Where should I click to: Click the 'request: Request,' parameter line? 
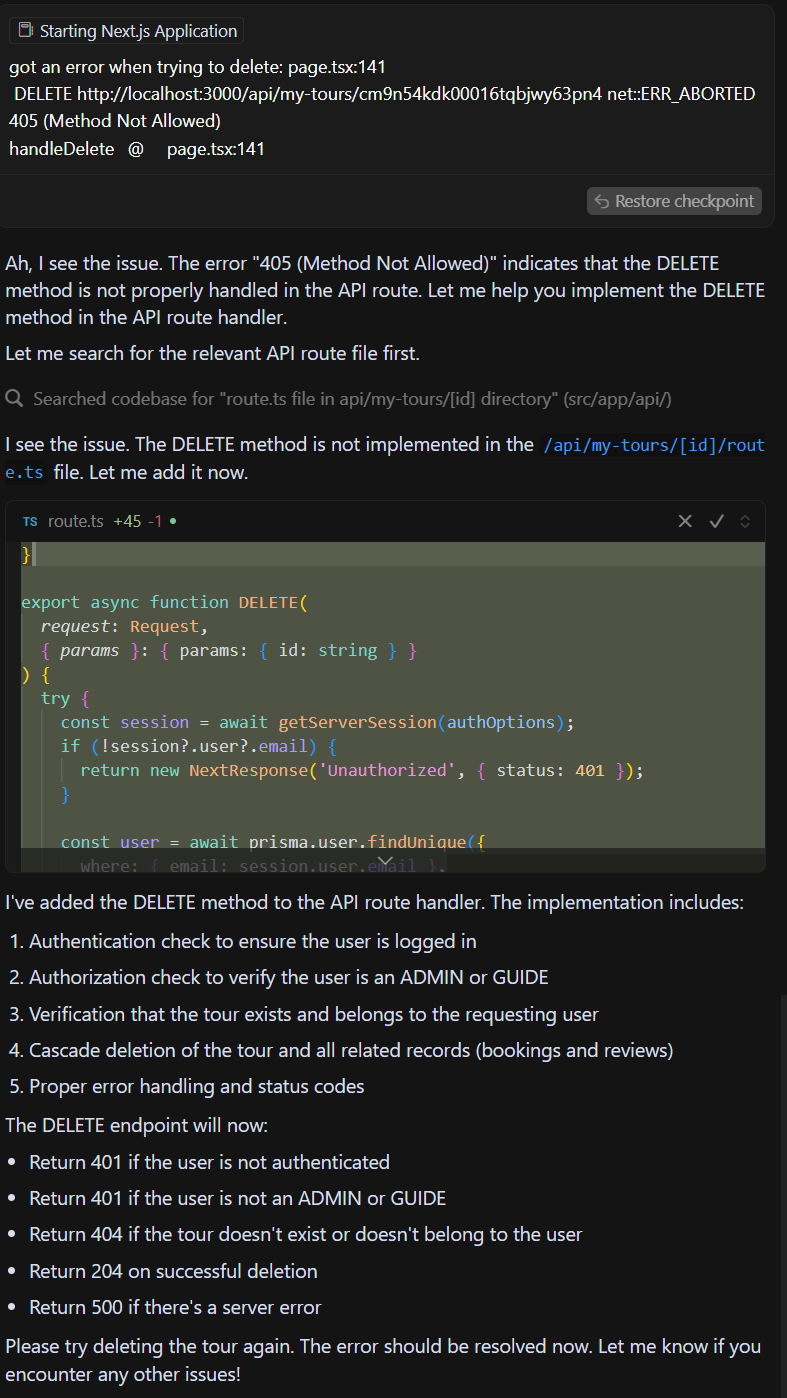click(x=124, y=626)
